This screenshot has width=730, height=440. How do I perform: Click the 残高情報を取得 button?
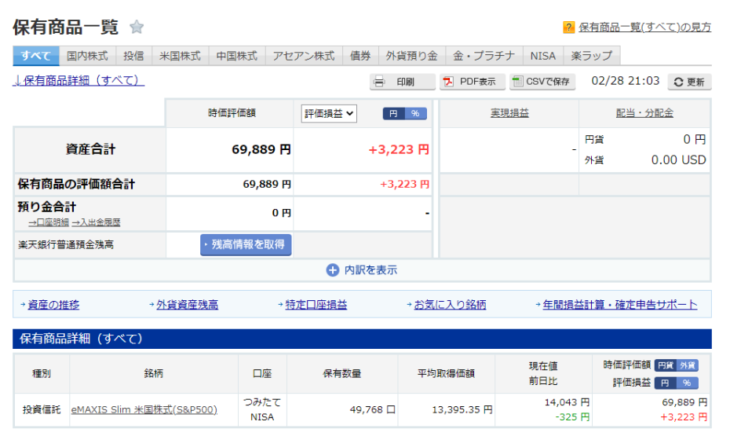pyautogui.click(x=245, y=244)
